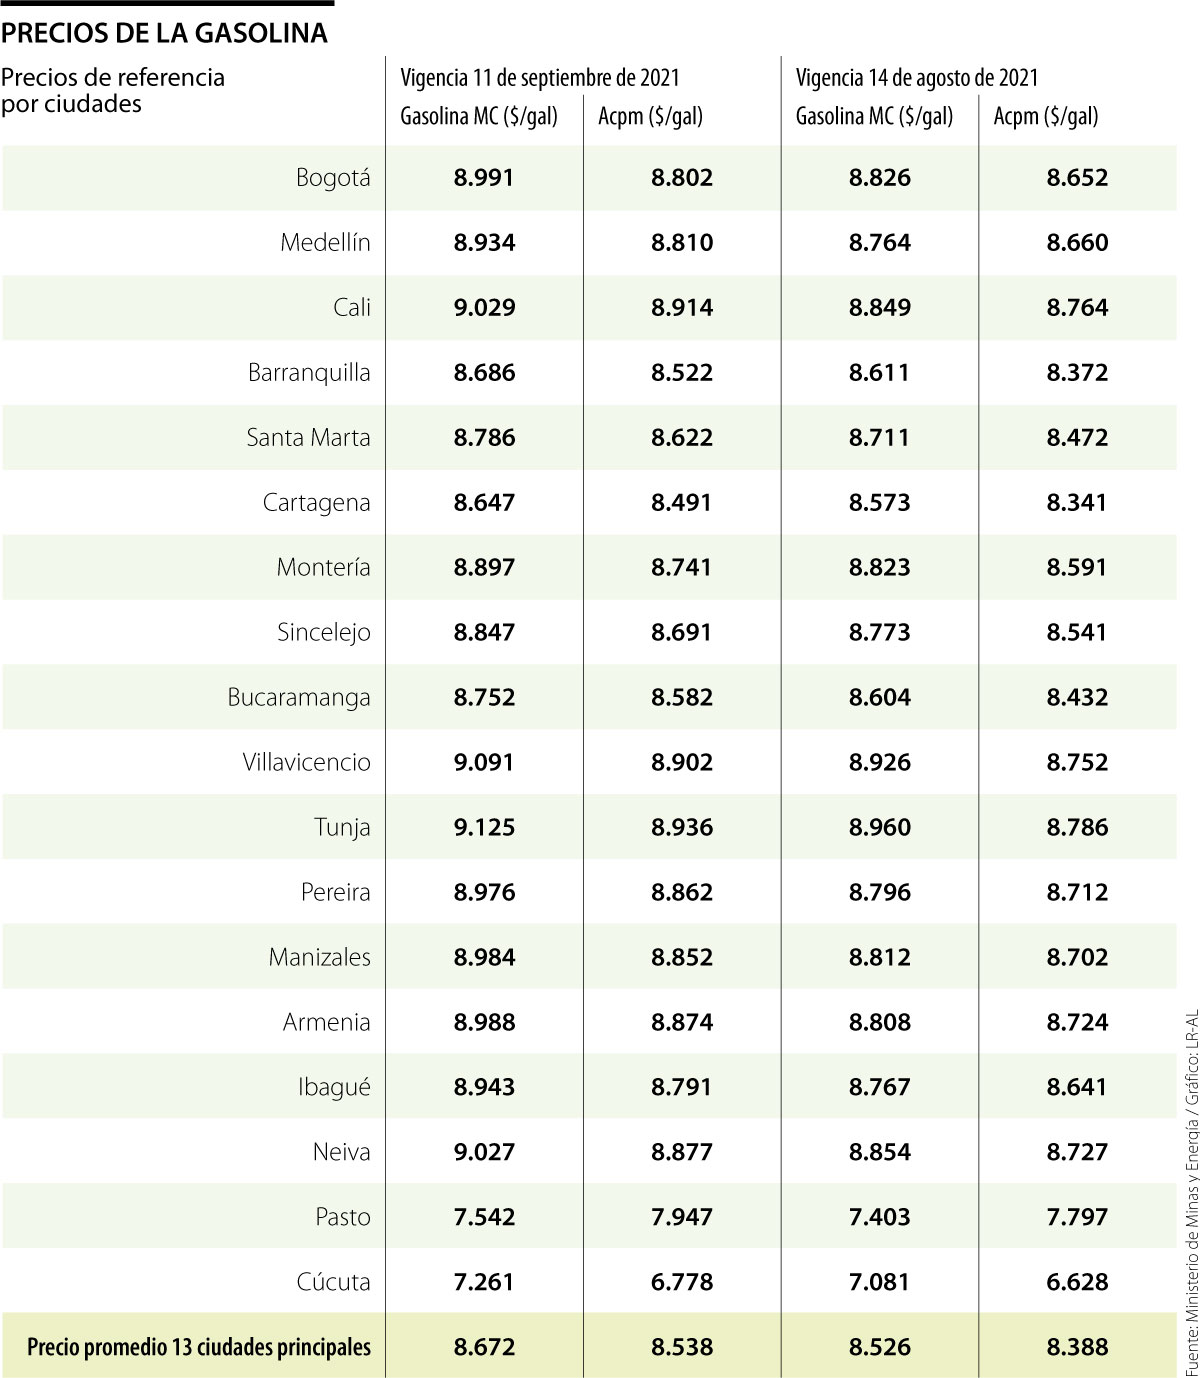The width and height of the screenshot is (1200, 1378).
Task: Click the "Precio promedio 13 ciudades principales" label
Action: (199, 1347)
